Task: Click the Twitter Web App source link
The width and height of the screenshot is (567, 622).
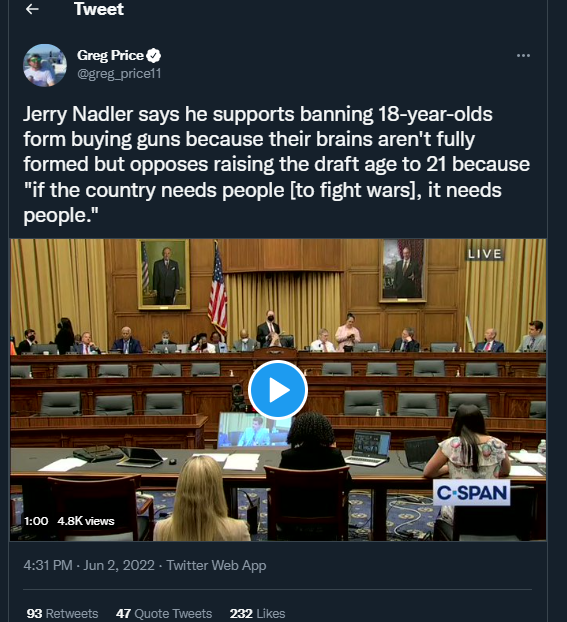Action: 216,565
